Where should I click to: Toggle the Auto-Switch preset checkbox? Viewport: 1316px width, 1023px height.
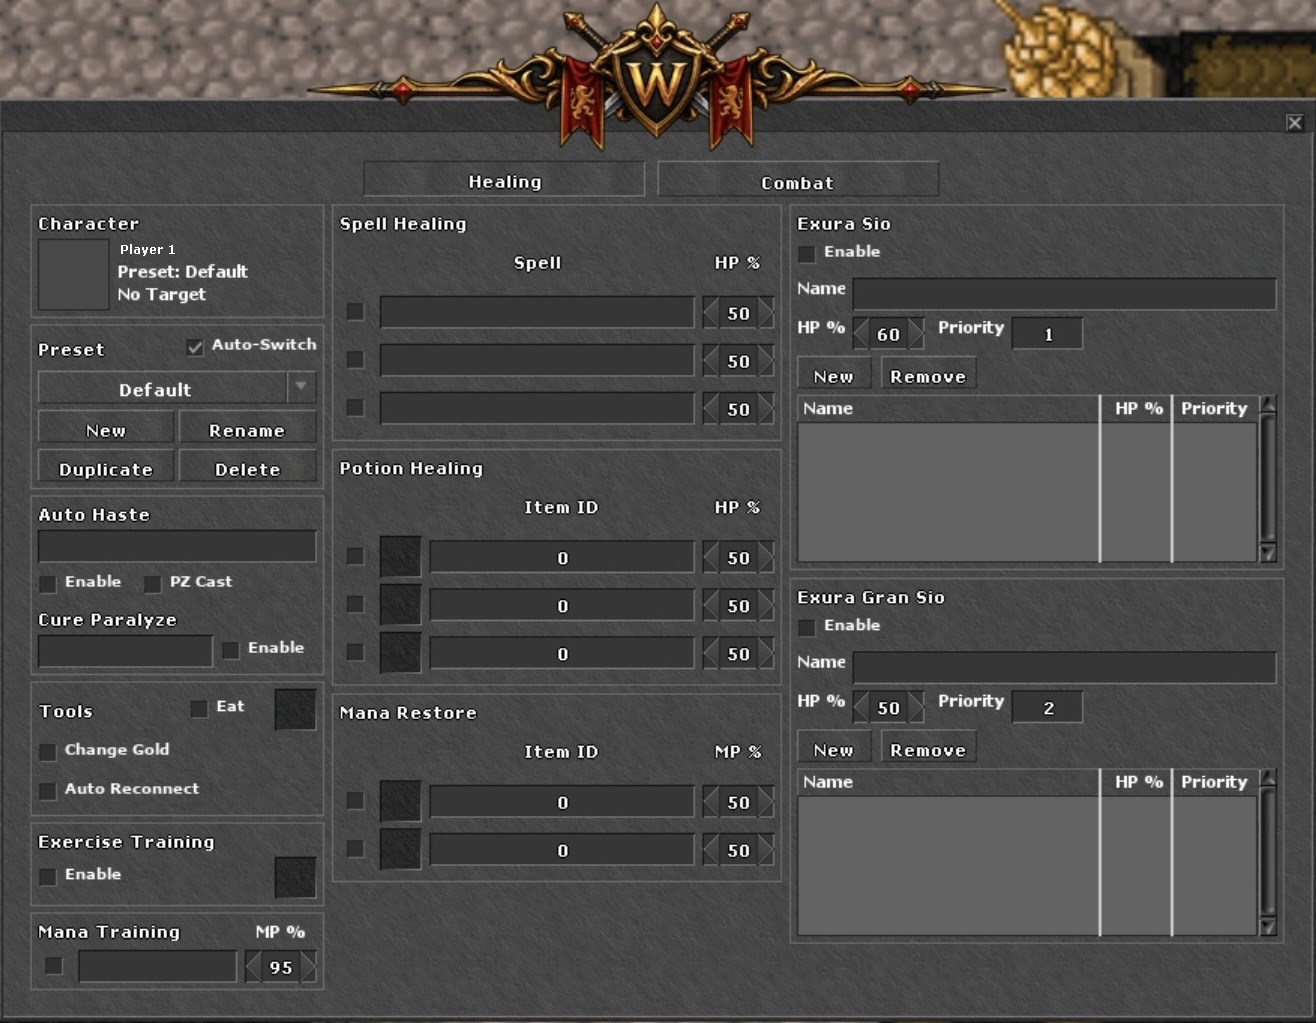[x=195, y=347]
